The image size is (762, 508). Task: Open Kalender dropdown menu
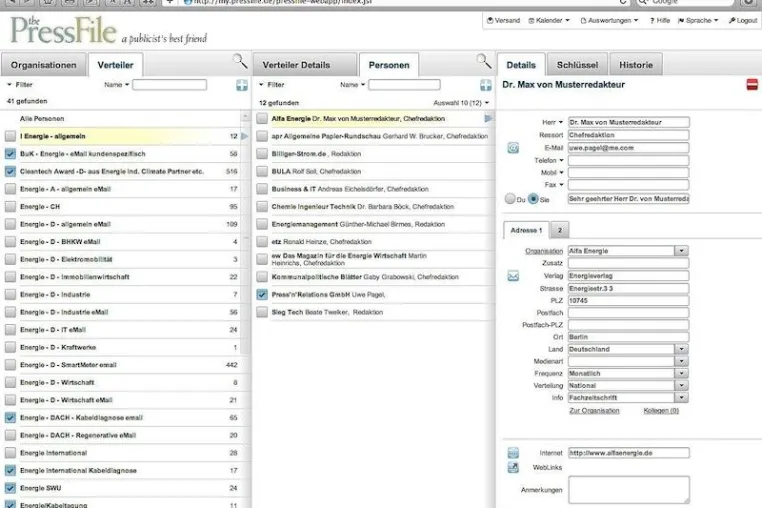(549, 20)
